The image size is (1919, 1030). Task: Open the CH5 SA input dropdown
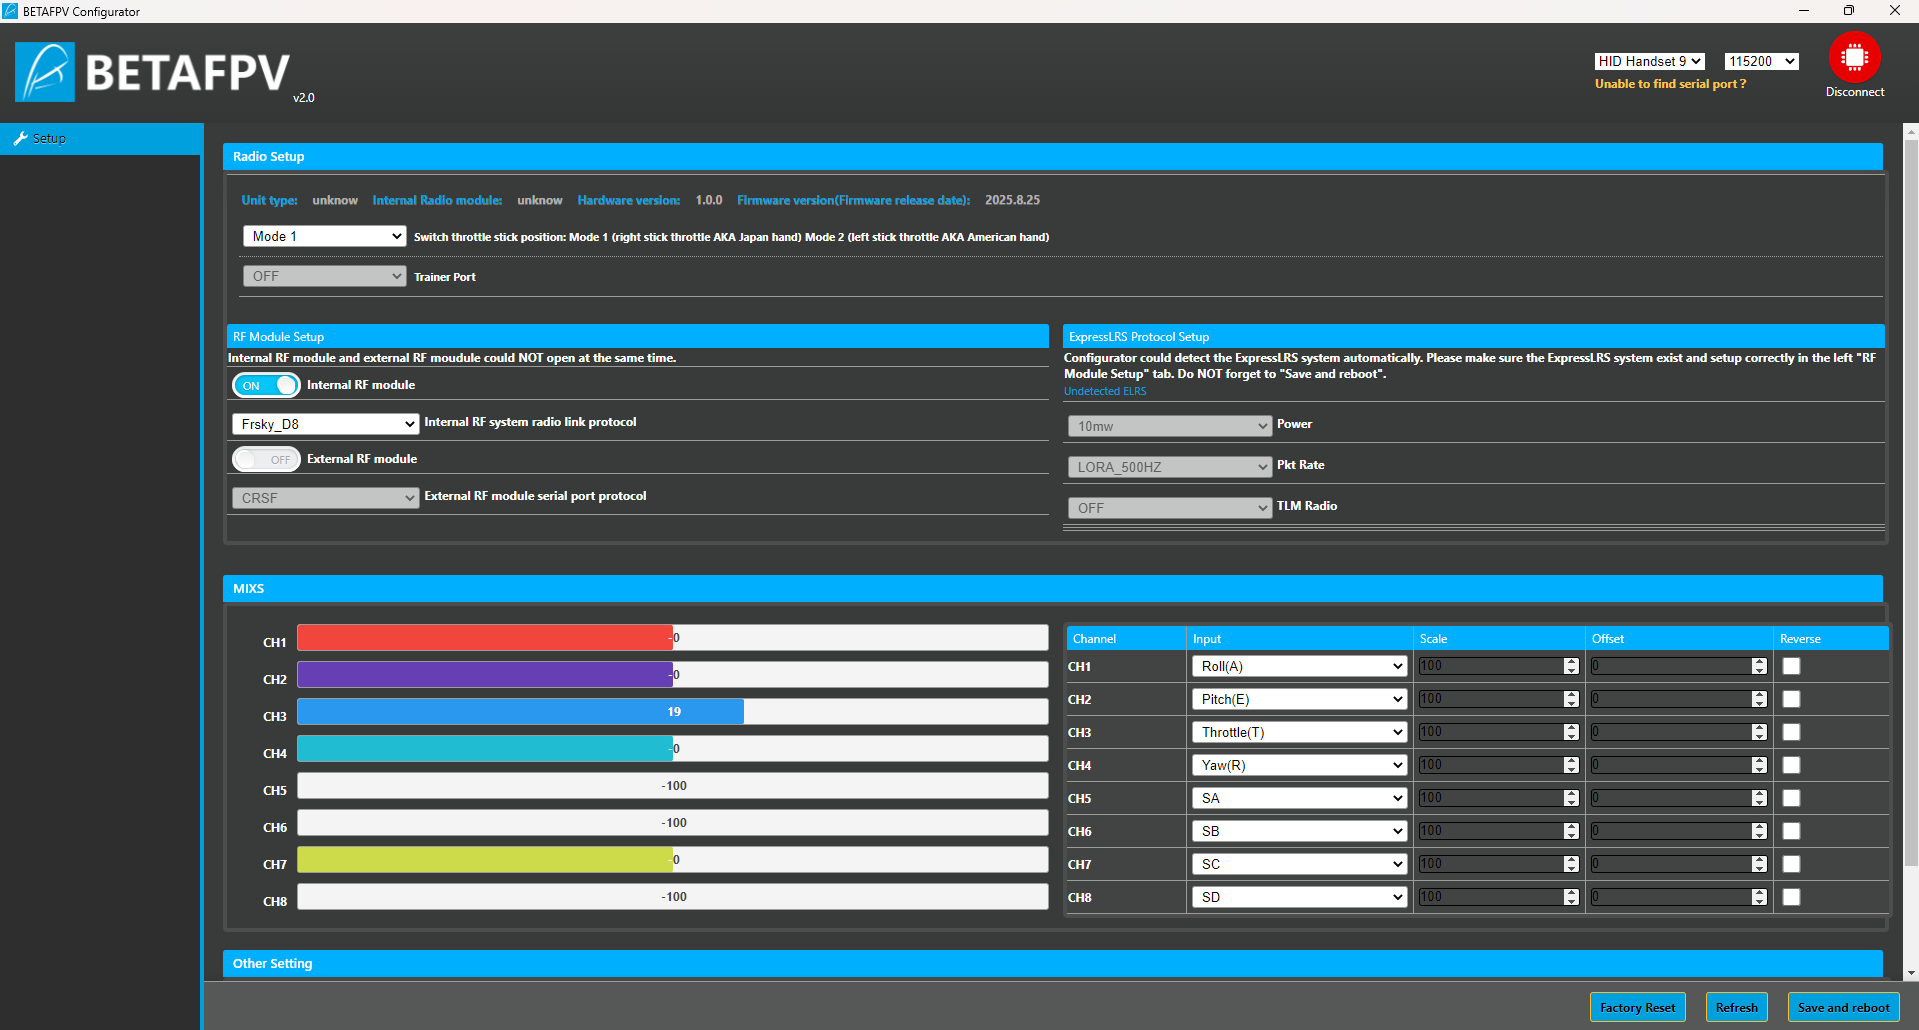(1299, 798)
